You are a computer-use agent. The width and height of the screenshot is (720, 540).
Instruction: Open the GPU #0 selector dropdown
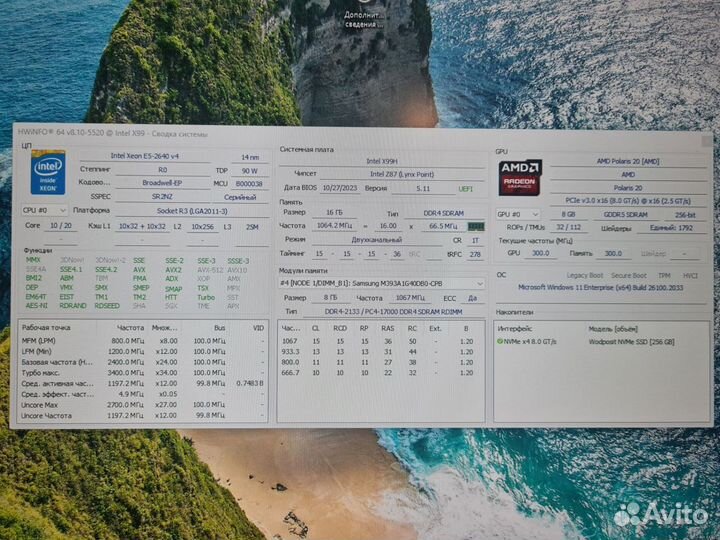point(518,214)
